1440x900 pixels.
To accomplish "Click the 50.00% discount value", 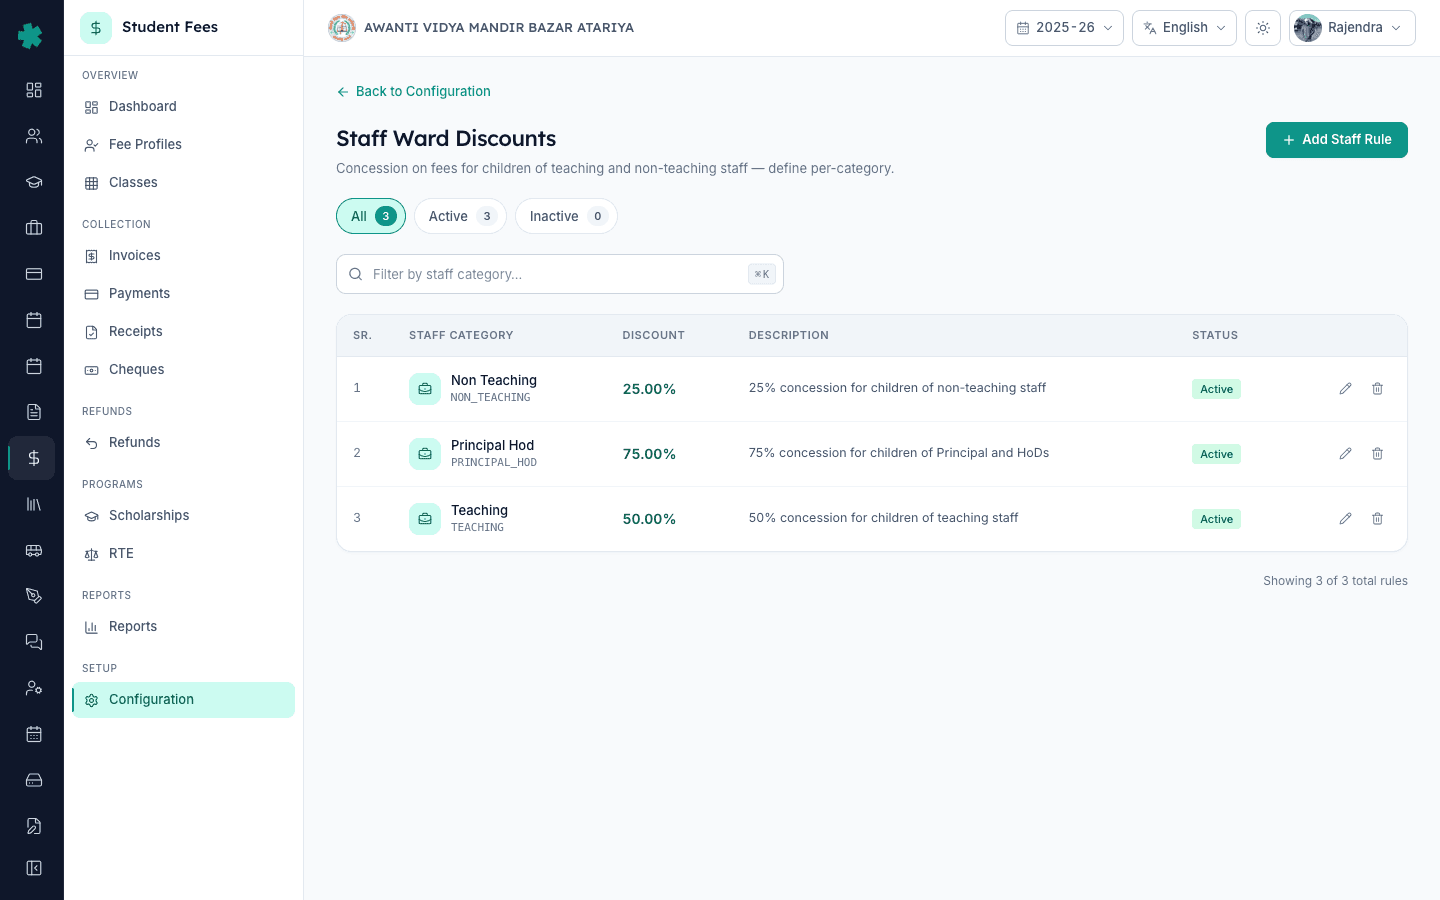I will coord(649,519).
